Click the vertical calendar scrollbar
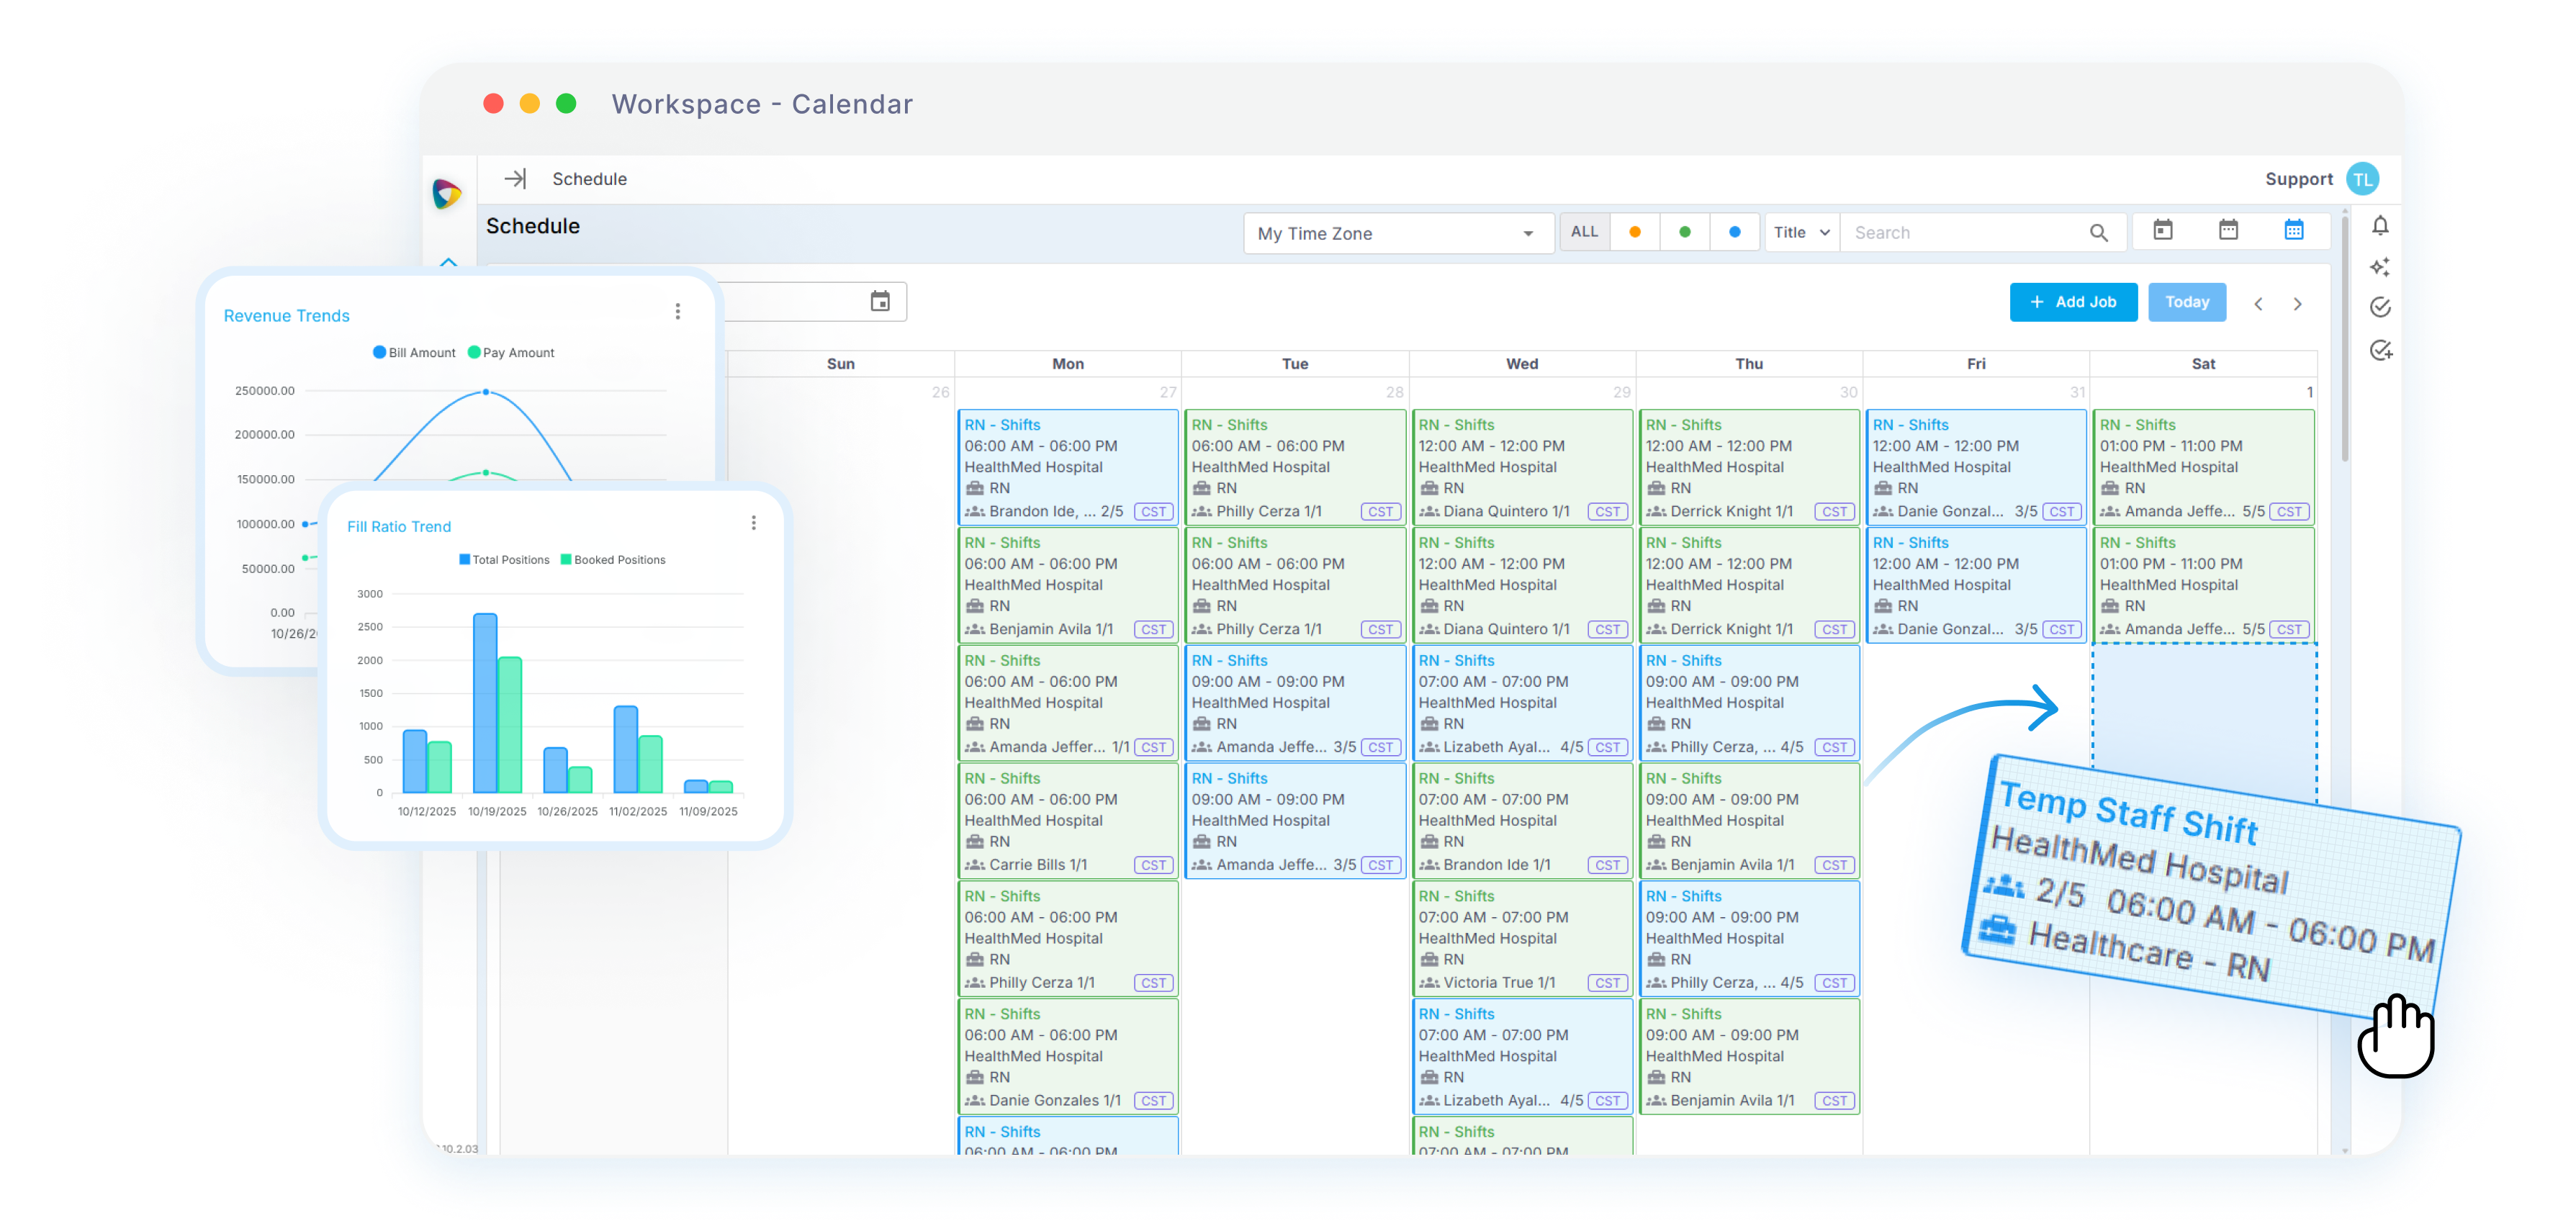Image resolution: width=2576 pixels, height=1231 pixels. tap(2345, 340)
